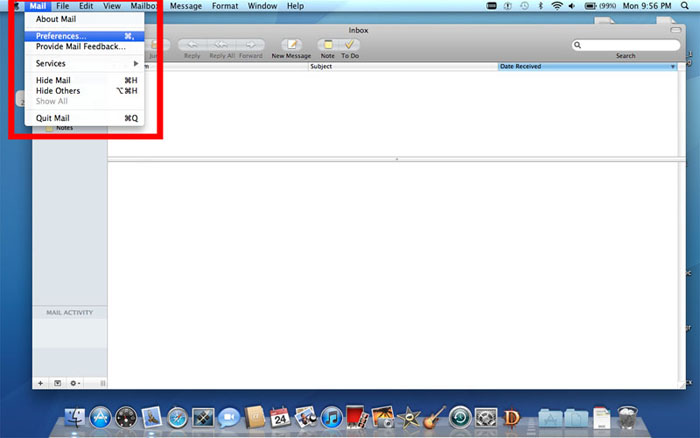Screen dimensions: 700x438
Task: Open the Help menu
Action: click(295, 6)
